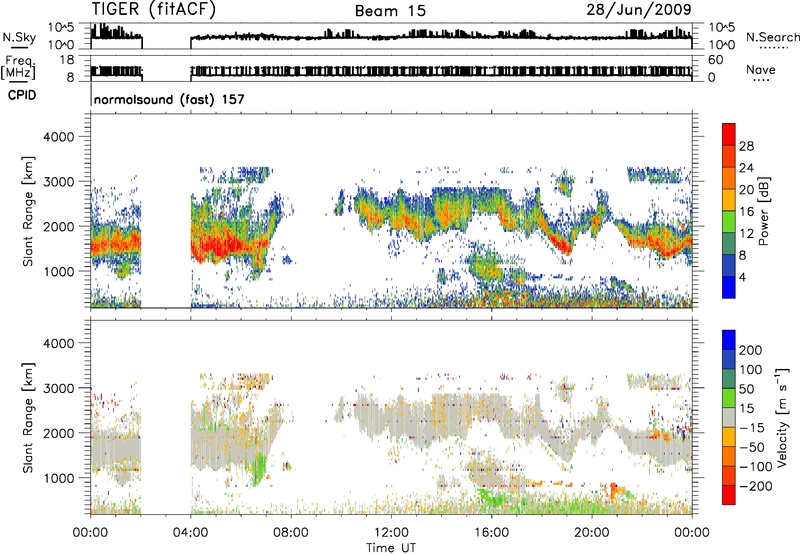Click the N.Search legend label
The image size is (800, 554).
(x=772, y=37)
